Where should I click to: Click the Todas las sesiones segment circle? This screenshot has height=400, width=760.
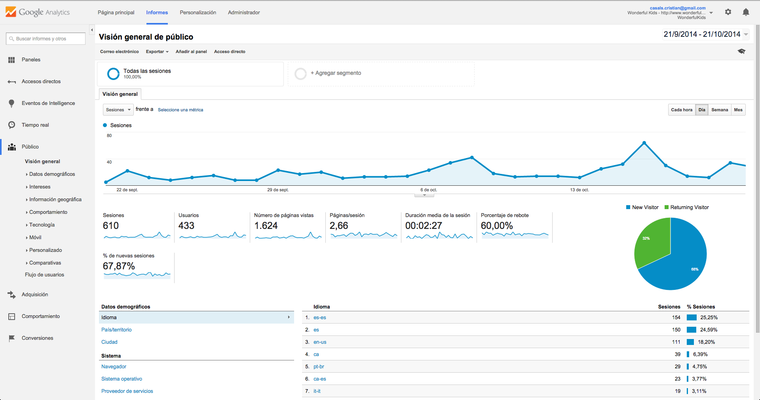pyautogui.click(x=113, y=74)
